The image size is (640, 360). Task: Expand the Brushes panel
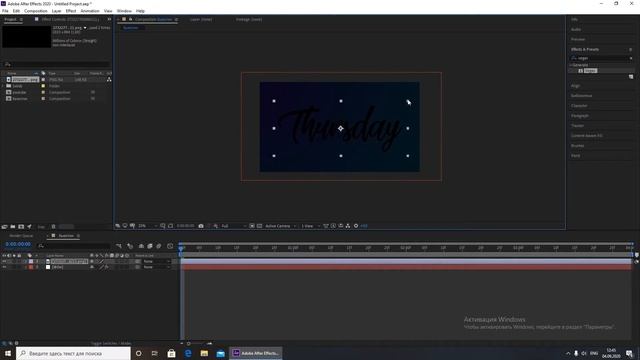tap(578, 145)
